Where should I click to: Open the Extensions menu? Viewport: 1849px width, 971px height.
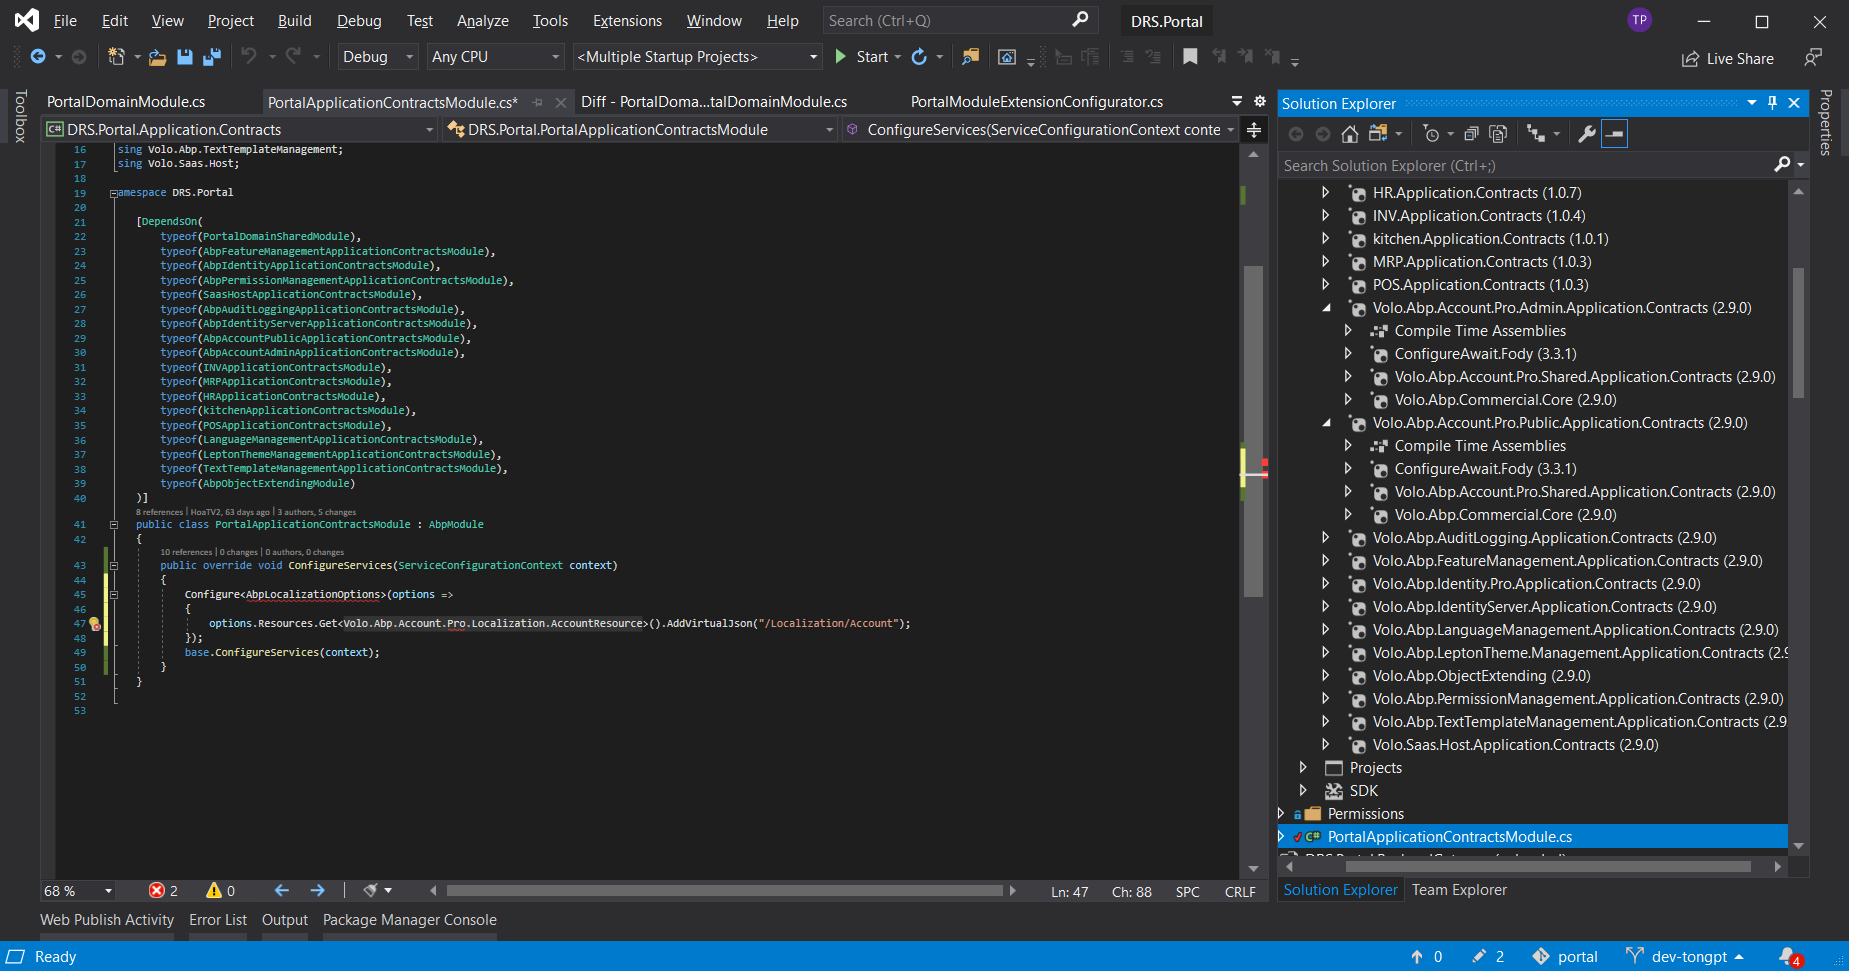(627, 20)
